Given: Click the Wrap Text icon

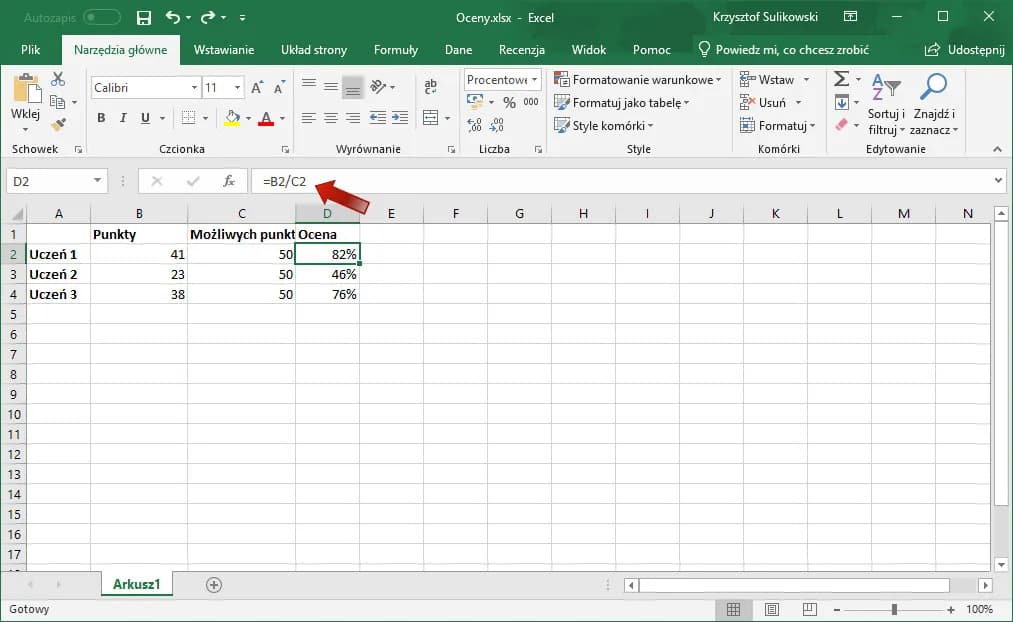Looking at the screenshot, I should click(x=431, y=87).
